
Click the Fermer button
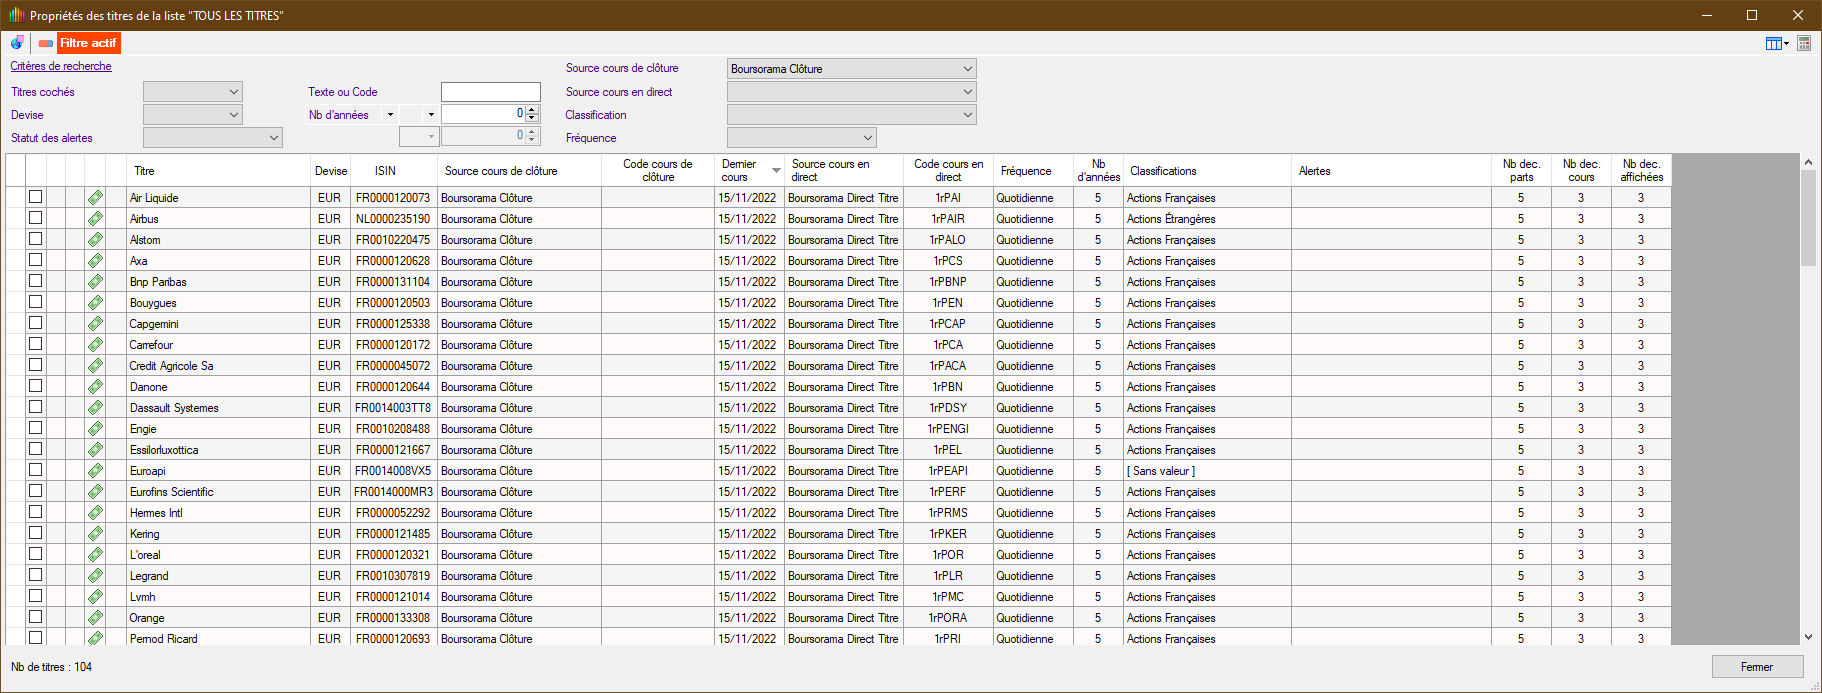[1757, 667]
